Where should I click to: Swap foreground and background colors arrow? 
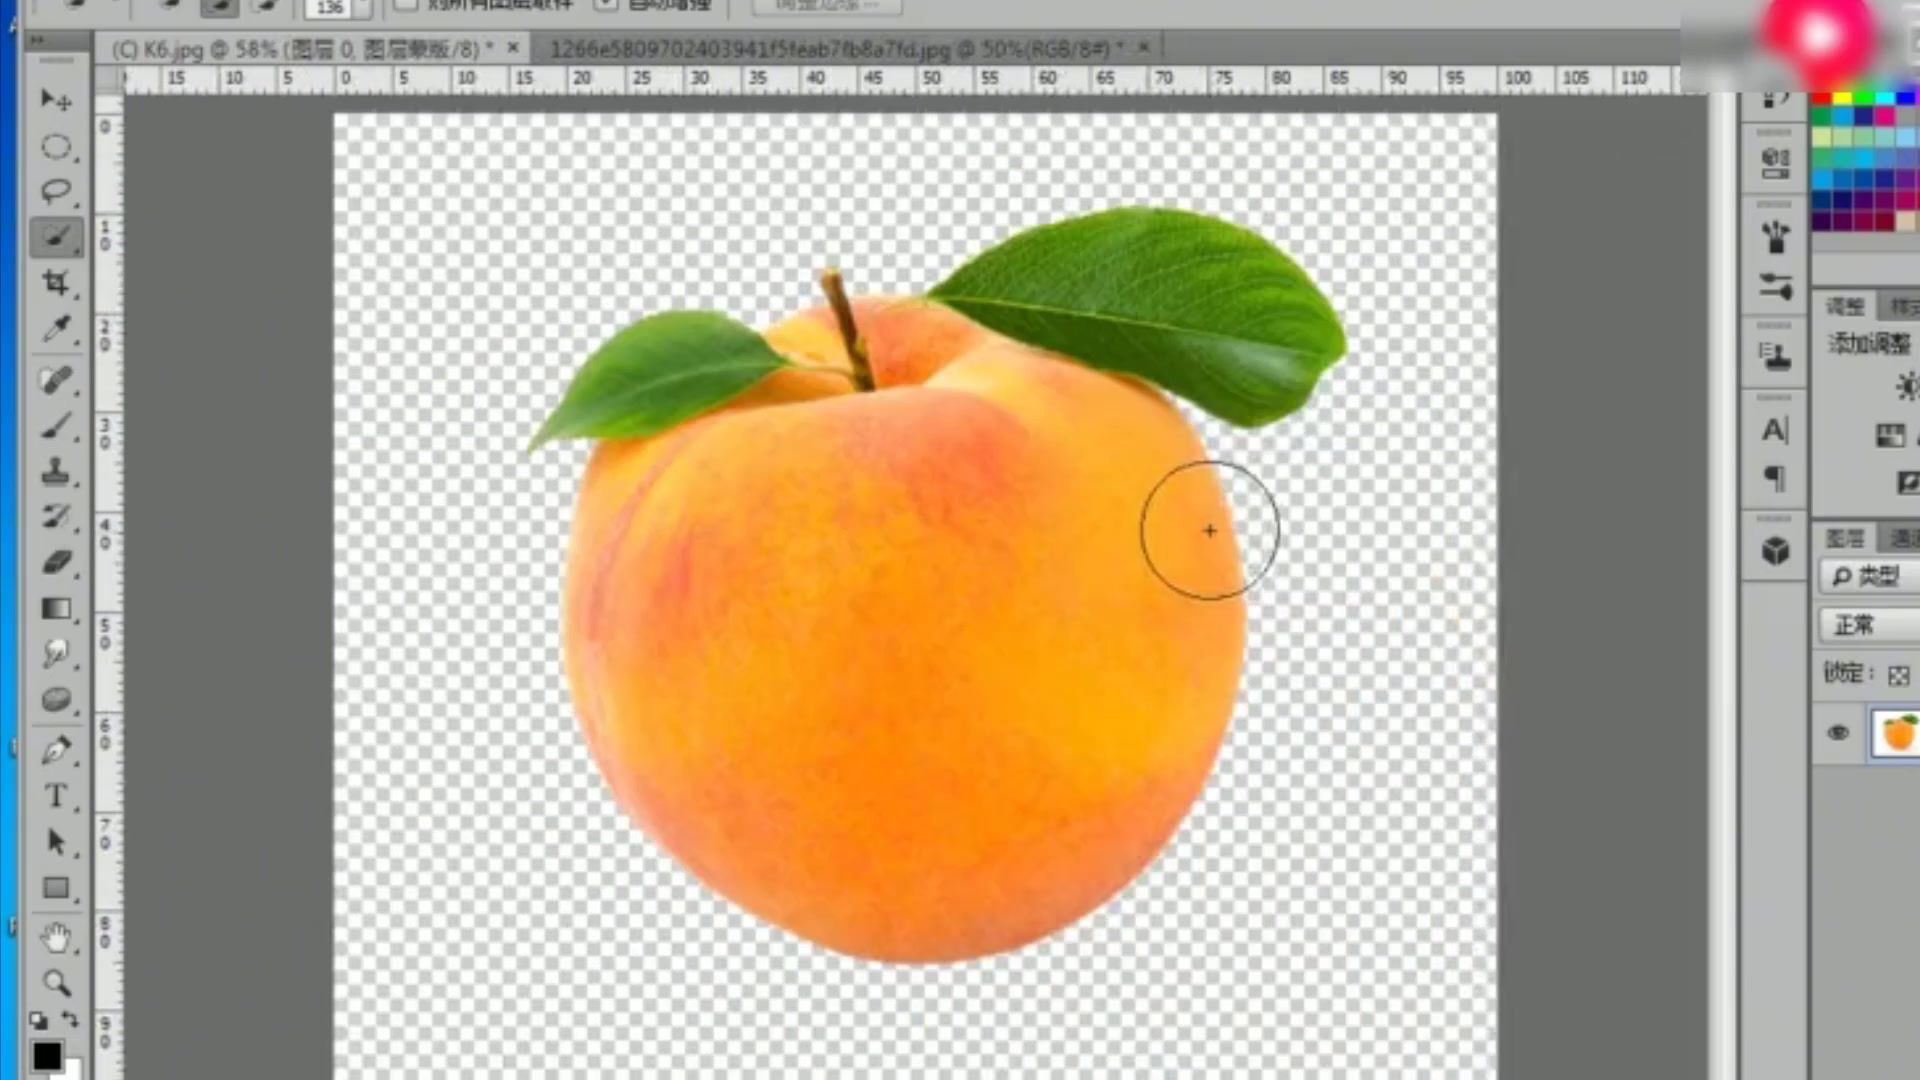pos(70,1020)
